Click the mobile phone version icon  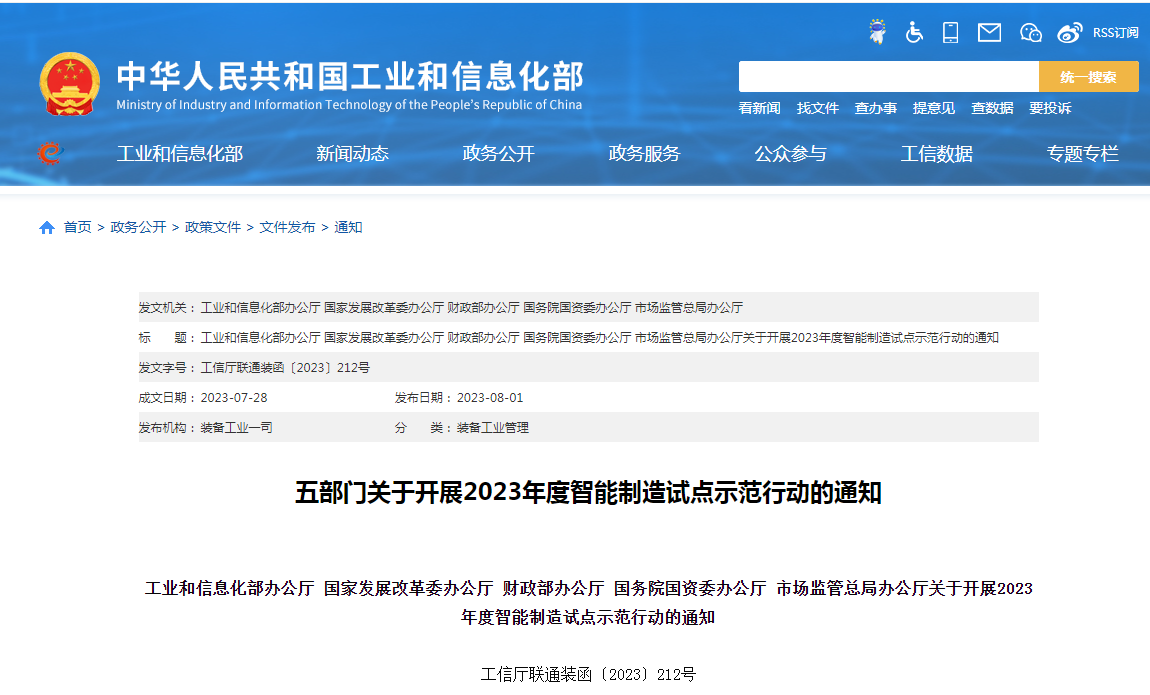(x=950, y=33)
